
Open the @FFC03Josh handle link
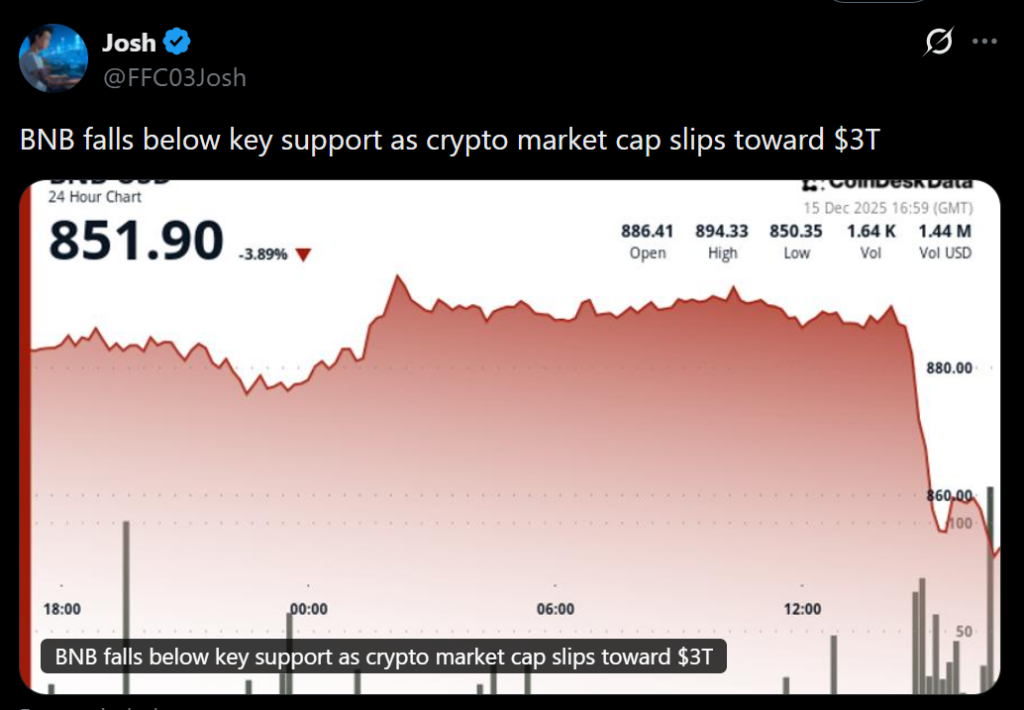174,77
